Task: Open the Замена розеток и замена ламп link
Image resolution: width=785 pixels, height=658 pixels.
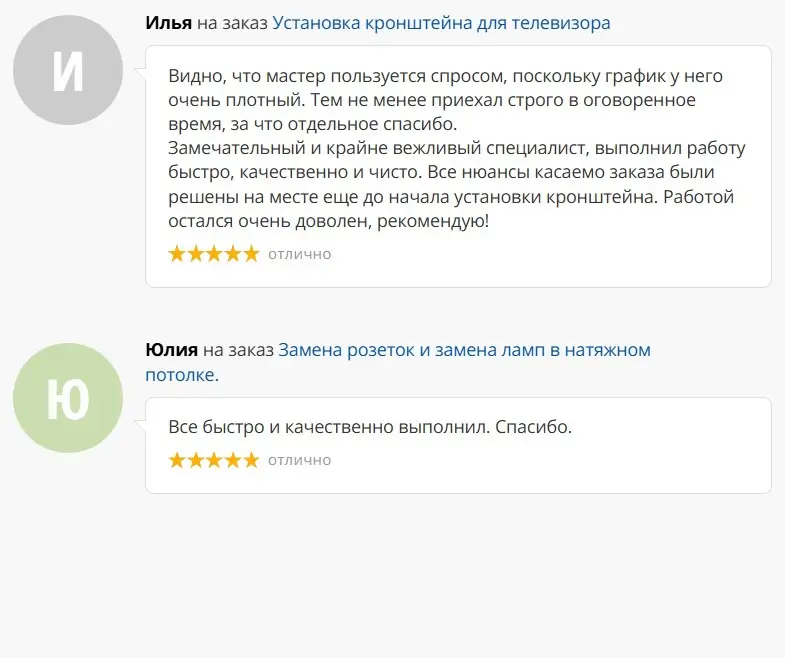Action: tap(464, 350)
